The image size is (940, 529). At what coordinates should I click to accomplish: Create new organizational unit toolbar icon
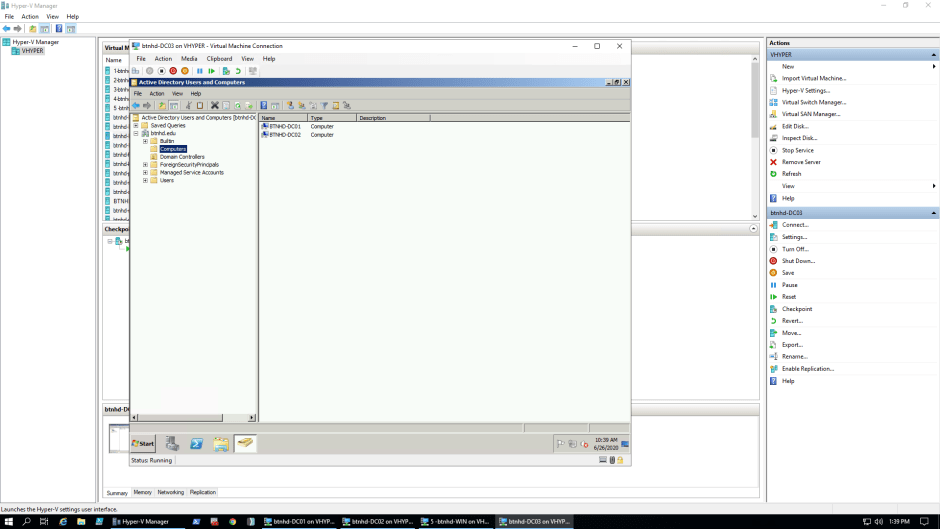point(313,106)
